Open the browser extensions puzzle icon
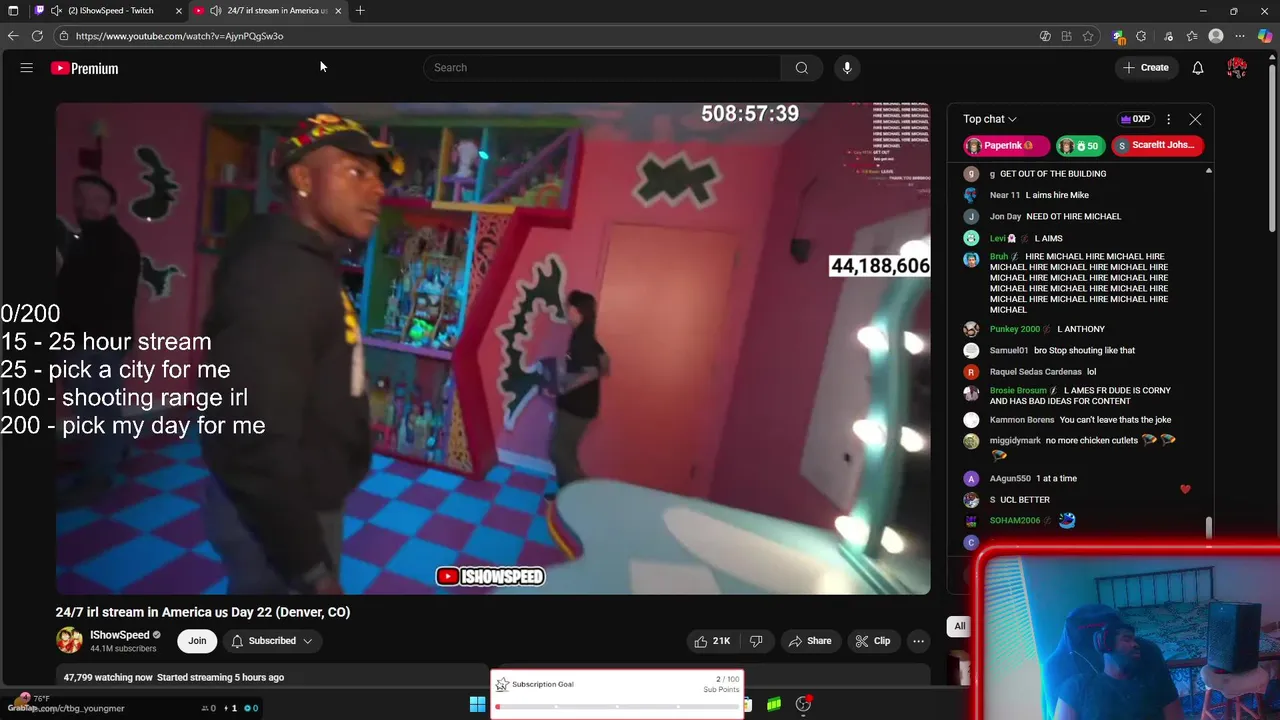The image size is (1280, 720). [1141, 36]
